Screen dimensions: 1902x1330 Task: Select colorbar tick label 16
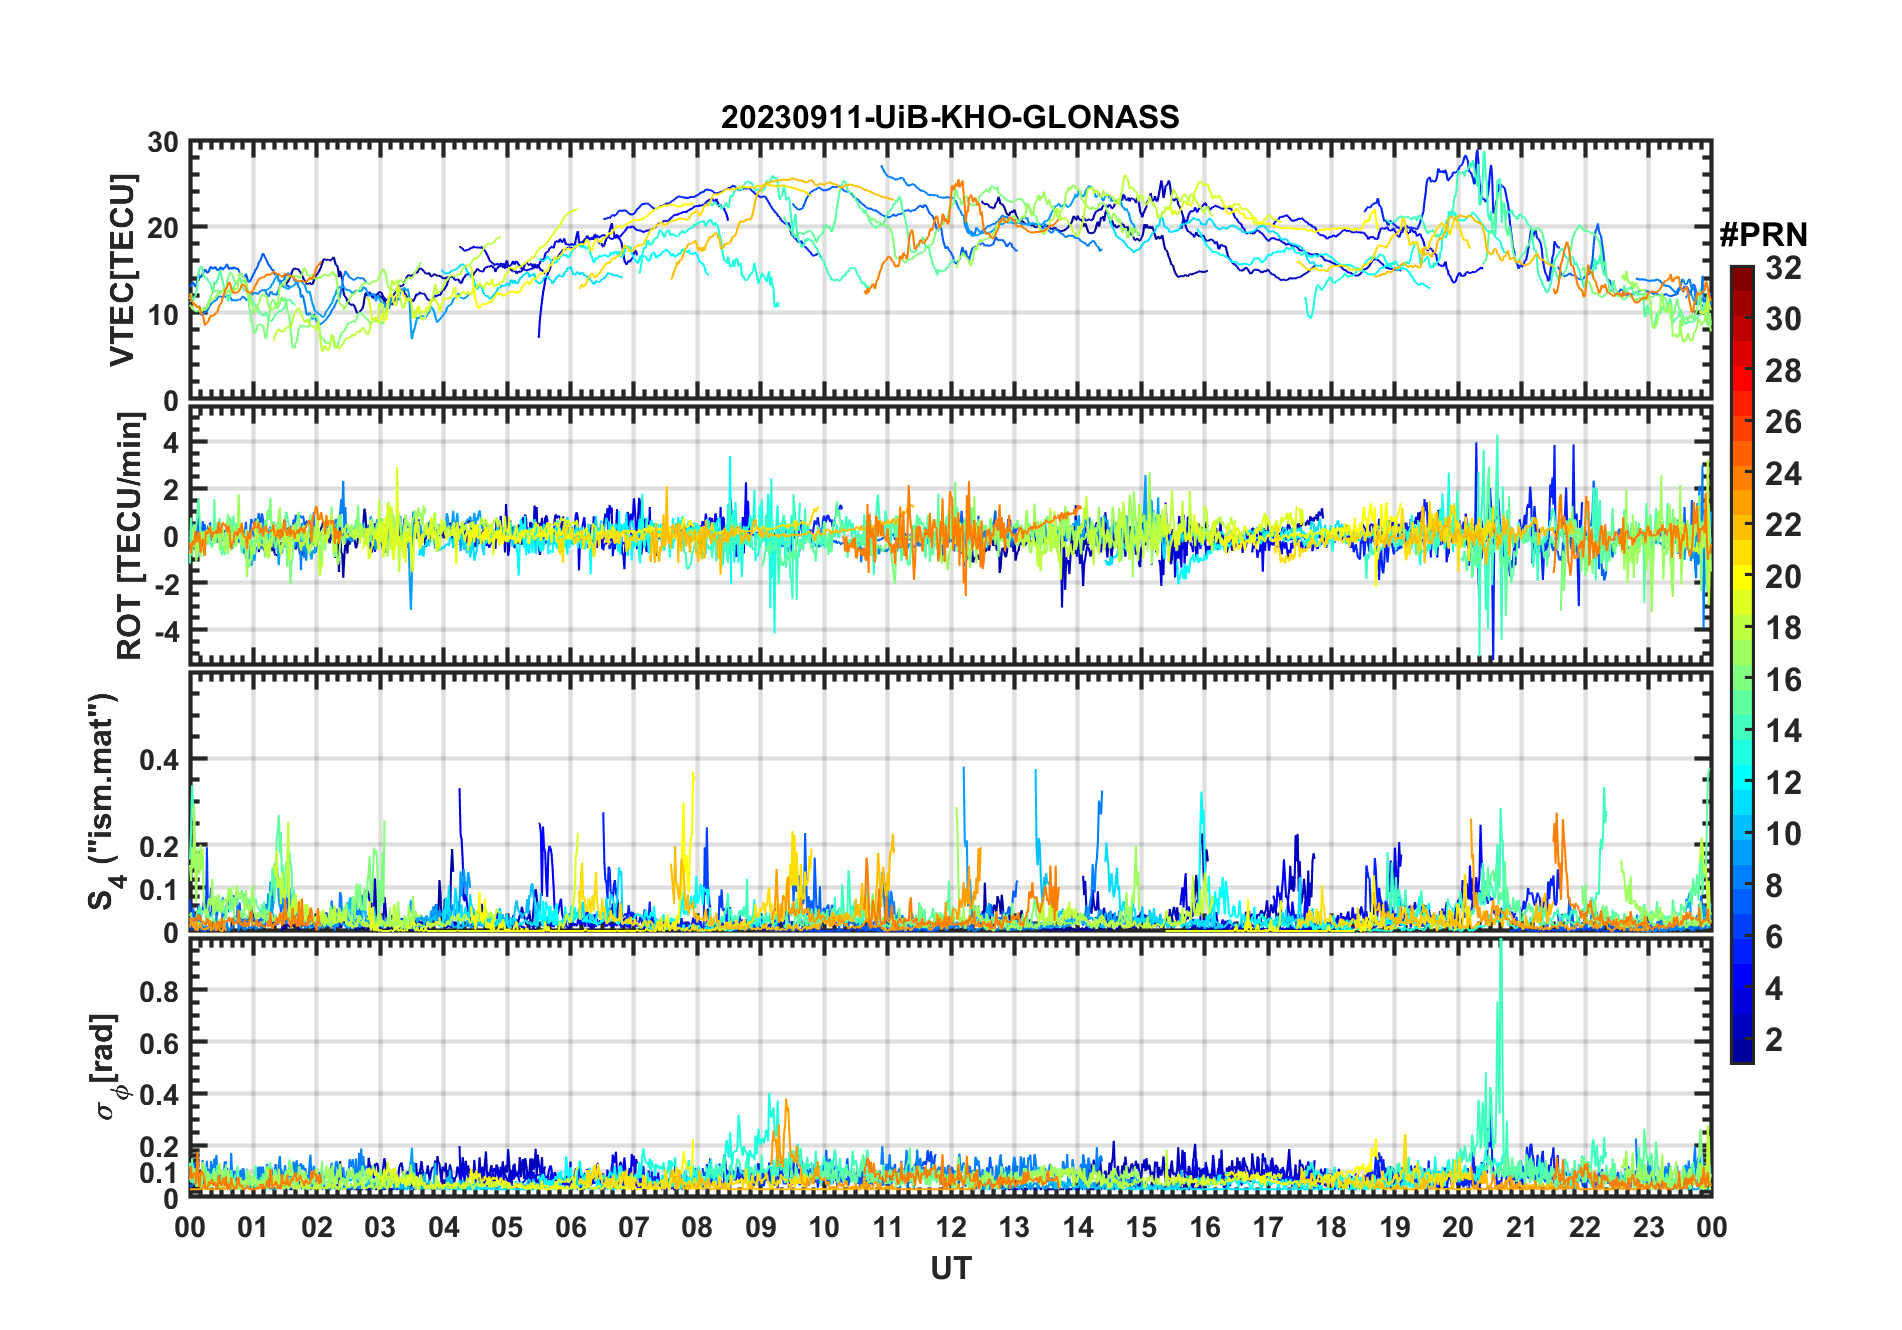tap(1783, 680)
